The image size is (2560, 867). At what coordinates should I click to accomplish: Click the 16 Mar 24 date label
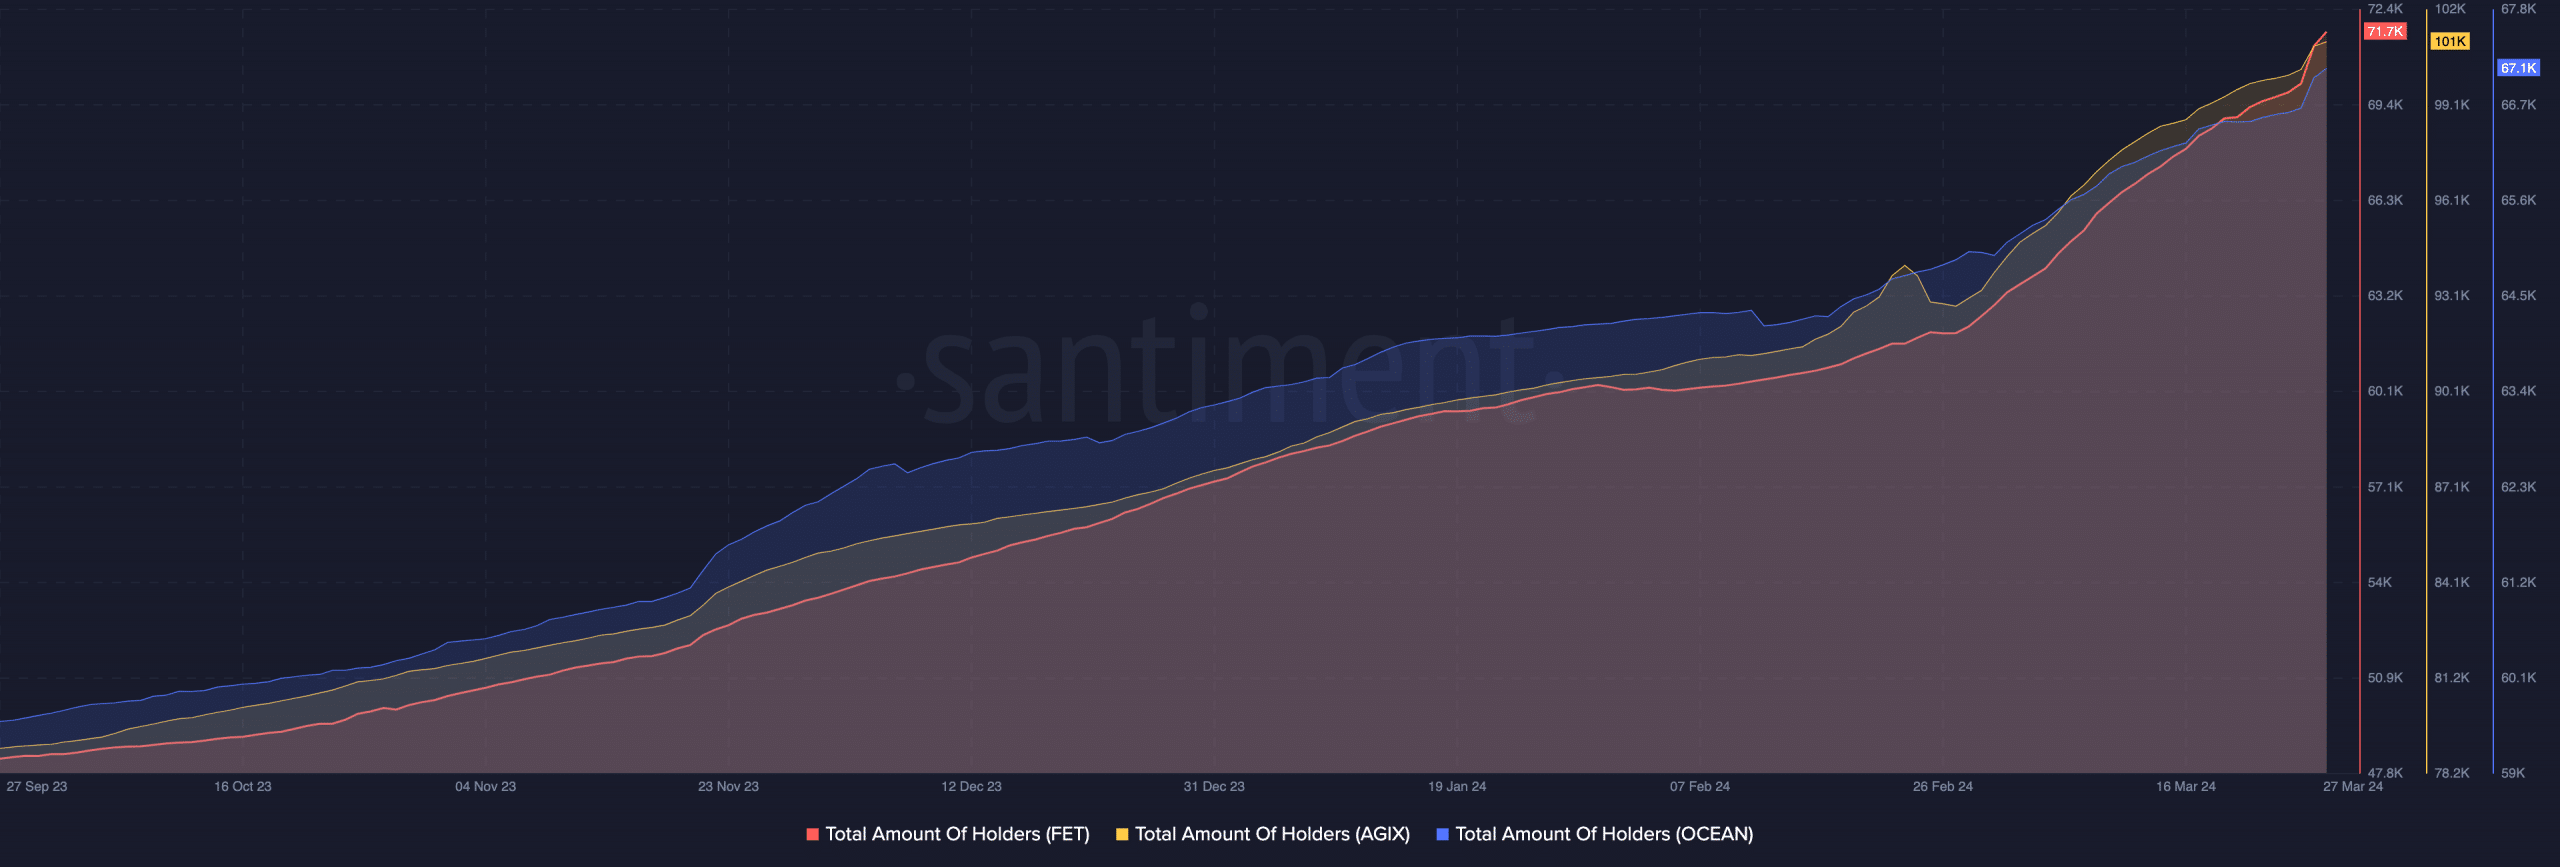pos(2186,786)
